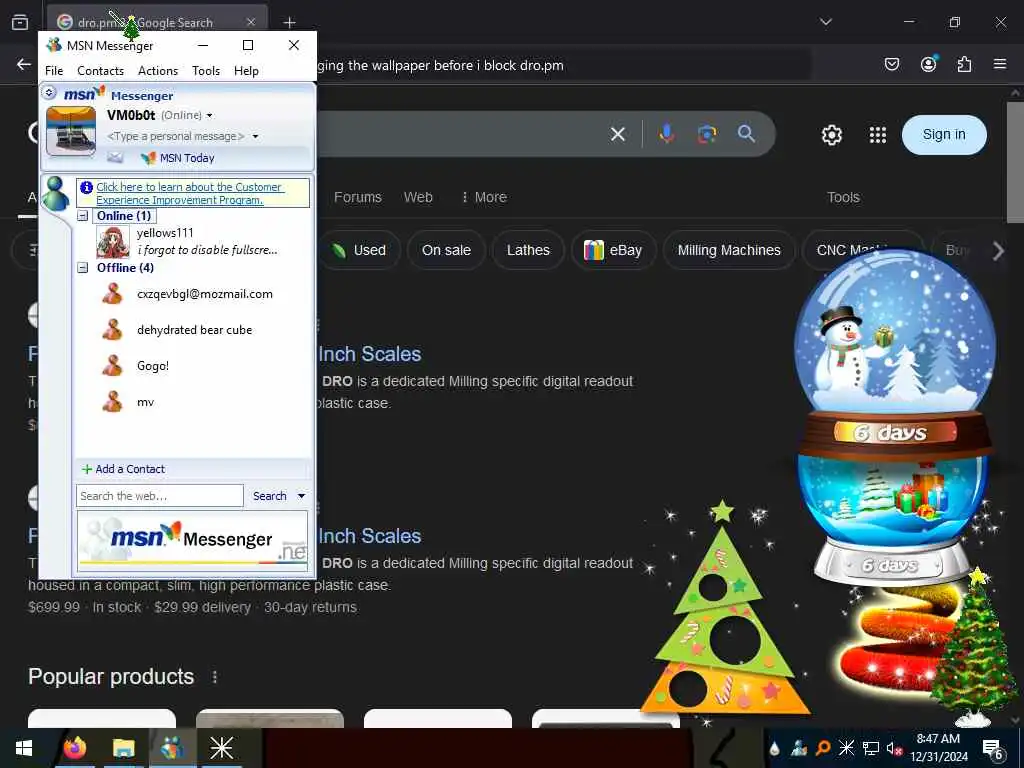Screen dimensions: 1024x768
Task: Click the Google magnifier search button
Action: (x=746, y=134)
